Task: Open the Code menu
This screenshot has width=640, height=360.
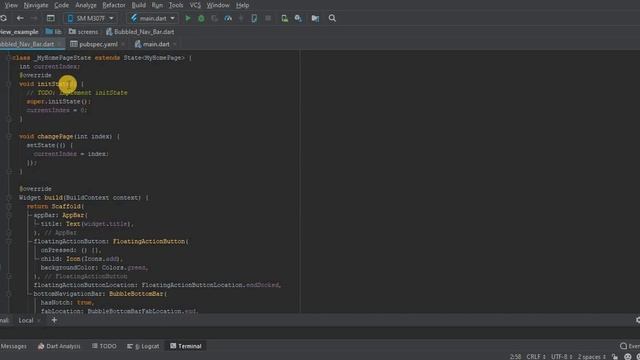Action: (x=62, y=5)
